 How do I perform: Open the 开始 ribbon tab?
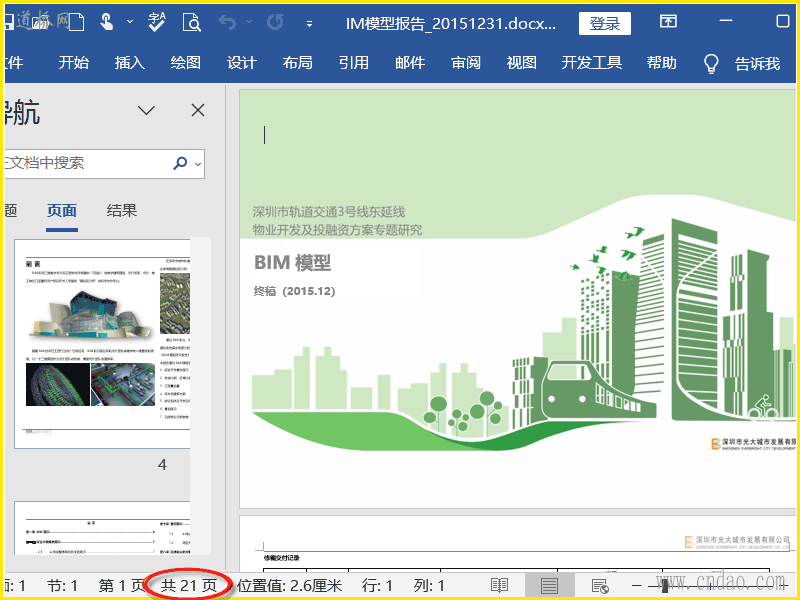click(73, 63)
